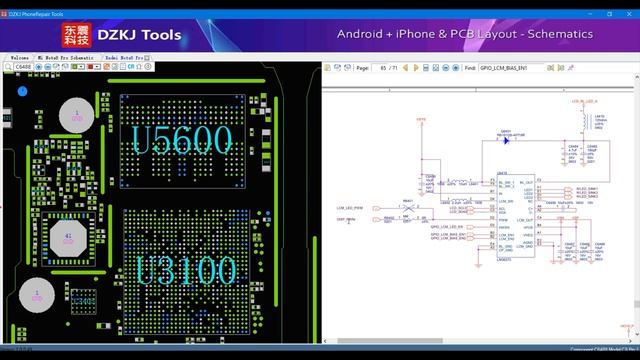Find the next match in the schematic
The height and width of the screenshot is (360, 640).
coord(561,68)
